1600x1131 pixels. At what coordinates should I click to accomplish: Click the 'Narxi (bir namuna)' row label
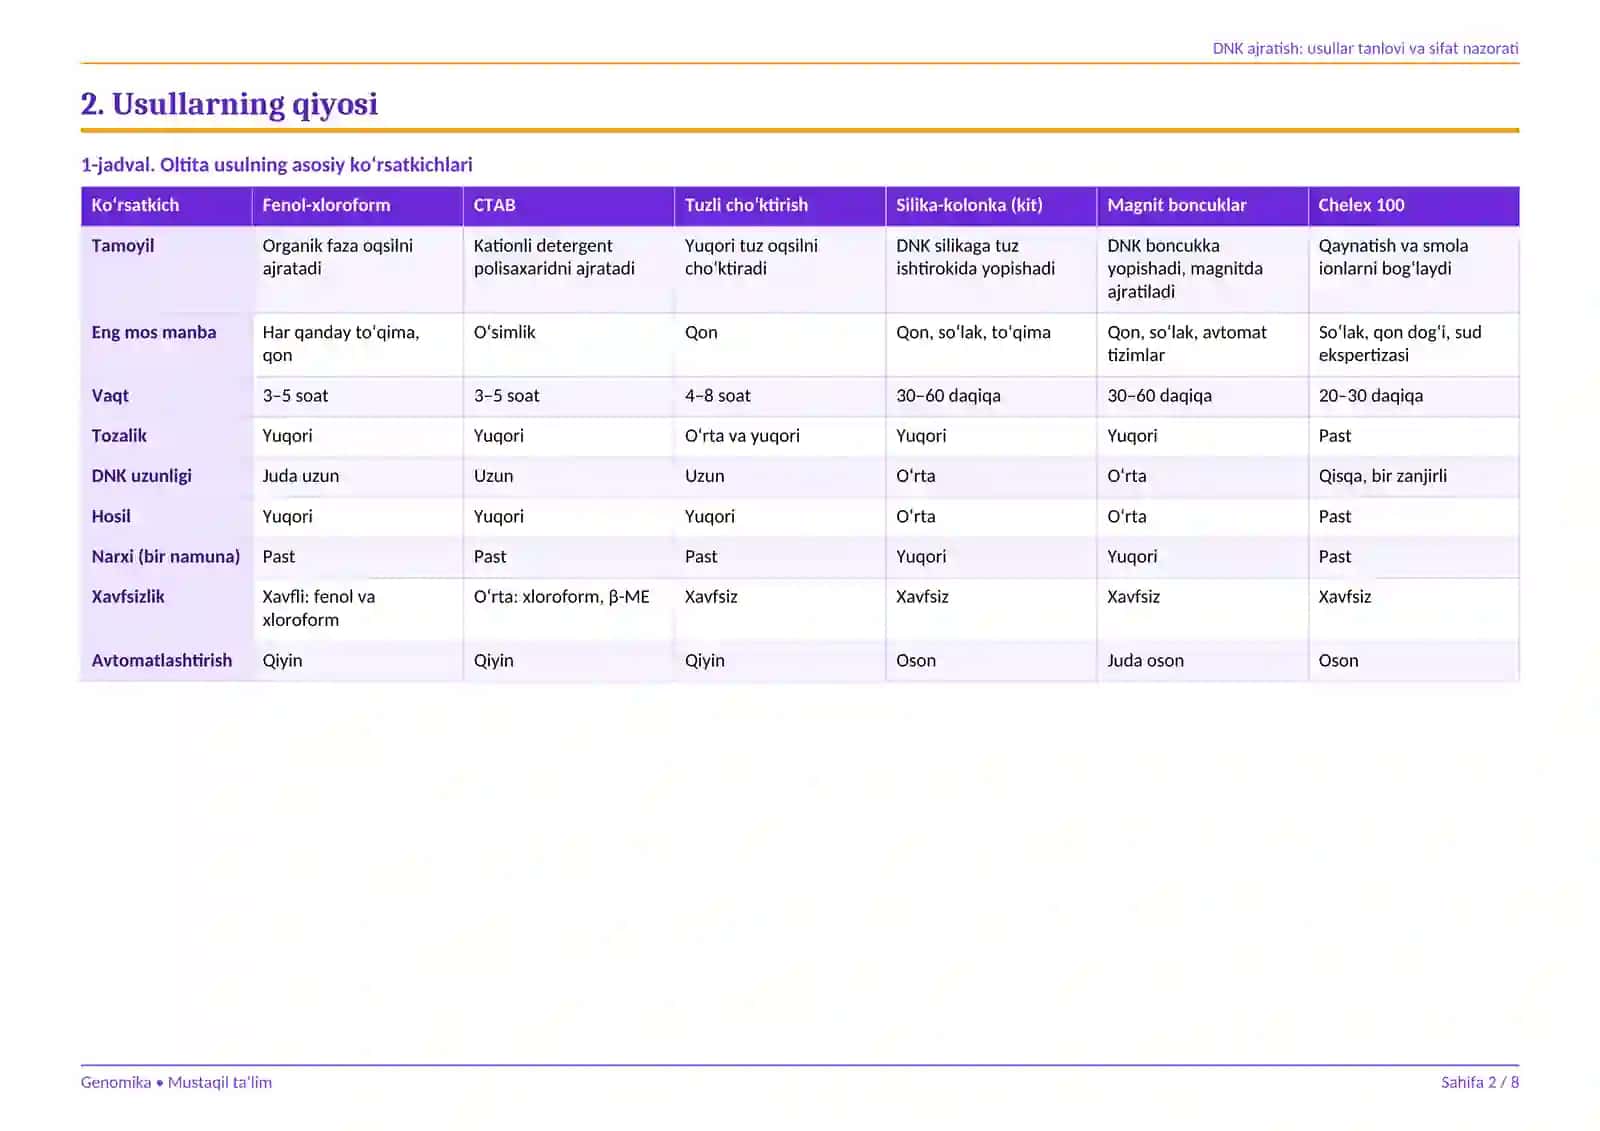tap(166, 557)
